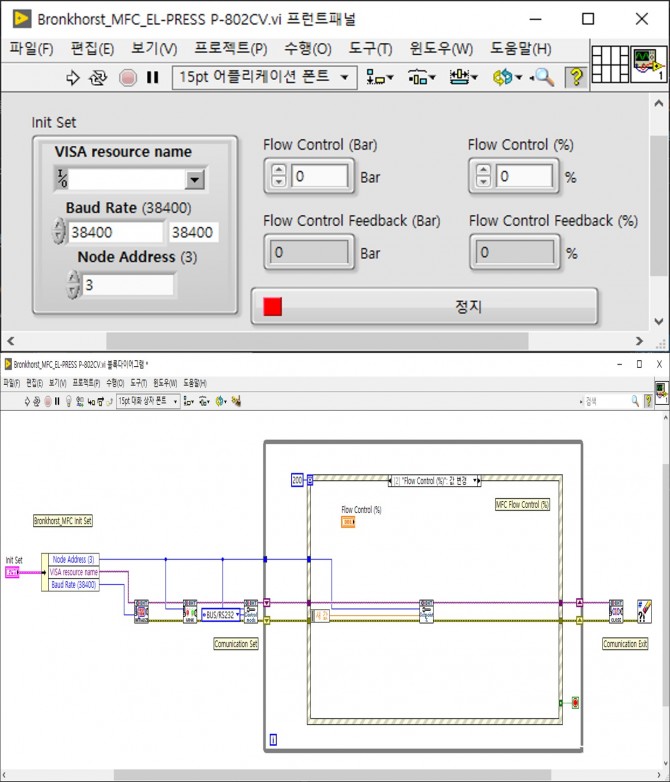The width and height of the screenshot is (670, 782).
Task: Open Distribute Objects menu on front panel toolbar
Action: [x=422, y=77]
